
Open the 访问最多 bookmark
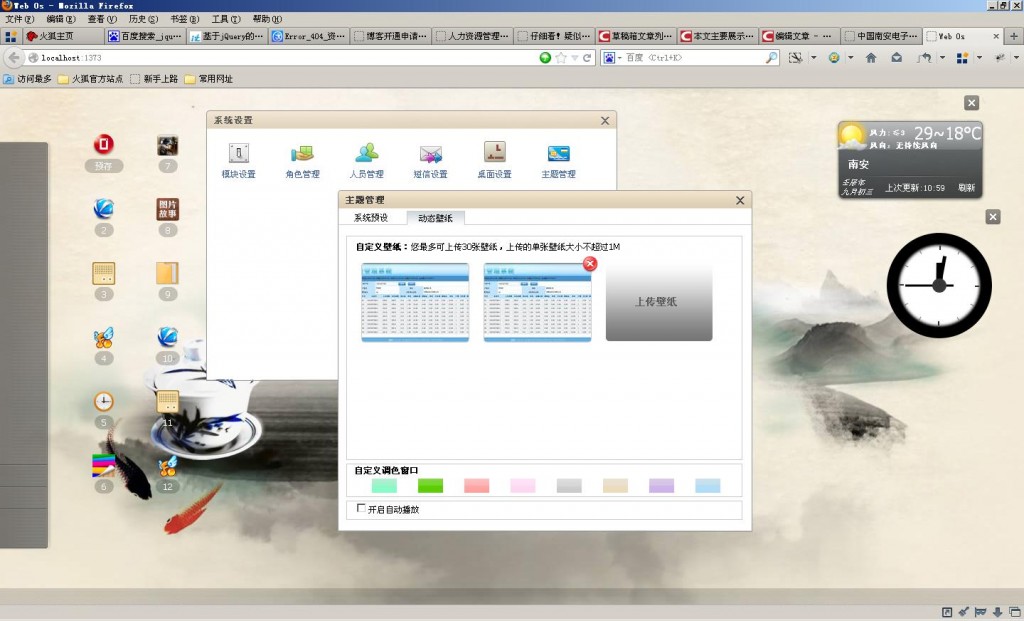click(27, 79)
